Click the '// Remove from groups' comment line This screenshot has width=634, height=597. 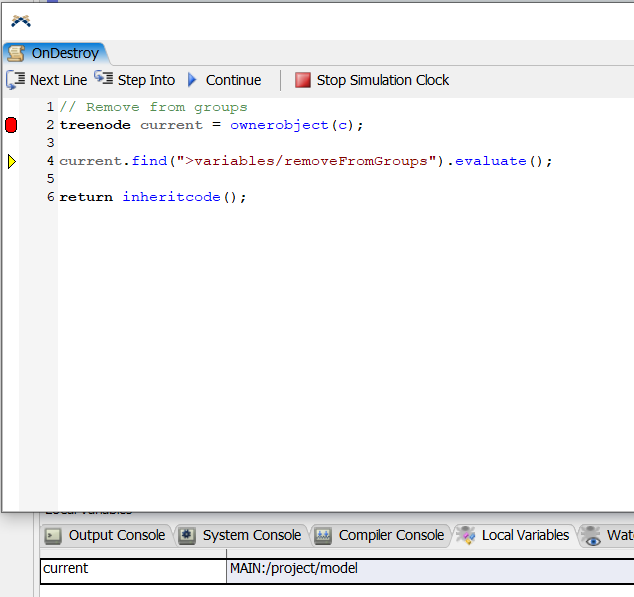pos(153,107)
